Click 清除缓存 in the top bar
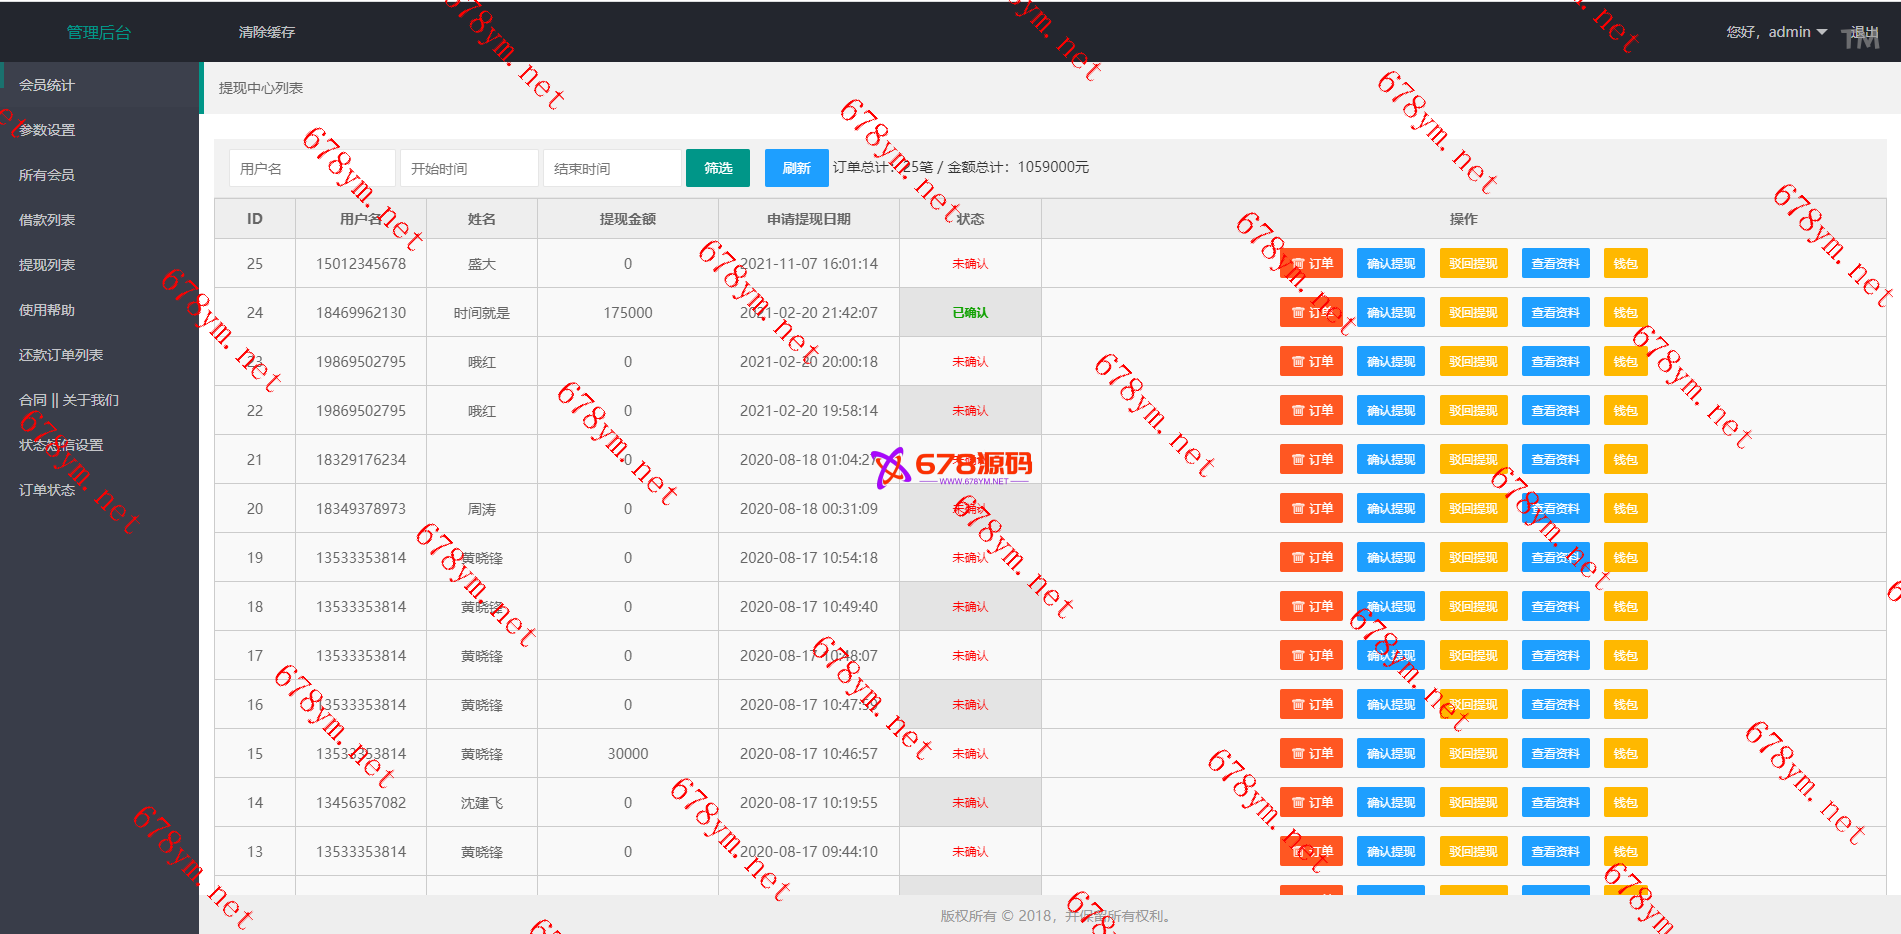Viewport: 1901px width, 934px height. click(267, 32)
